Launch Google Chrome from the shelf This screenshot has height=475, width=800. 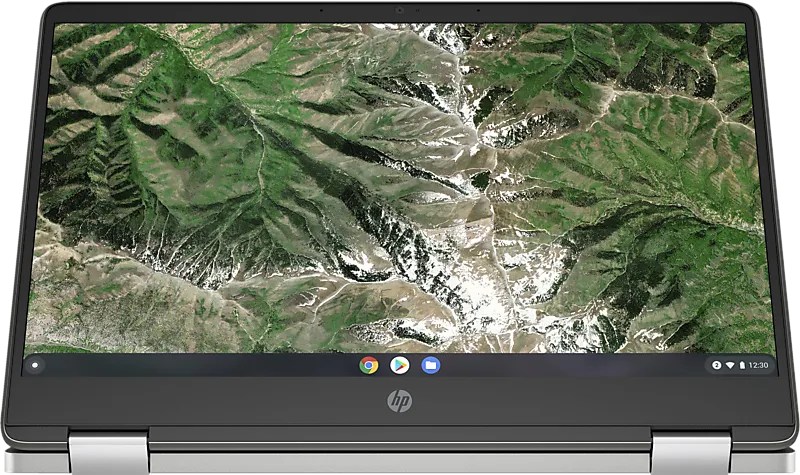pos(369,365)
